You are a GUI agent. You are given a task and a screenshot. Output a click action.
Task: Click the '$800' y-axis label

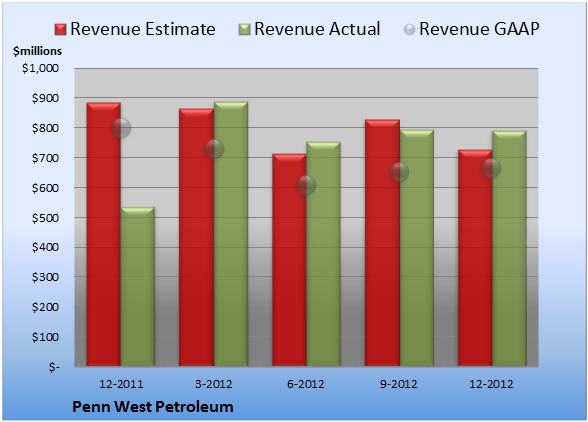(x=45, y=128)
